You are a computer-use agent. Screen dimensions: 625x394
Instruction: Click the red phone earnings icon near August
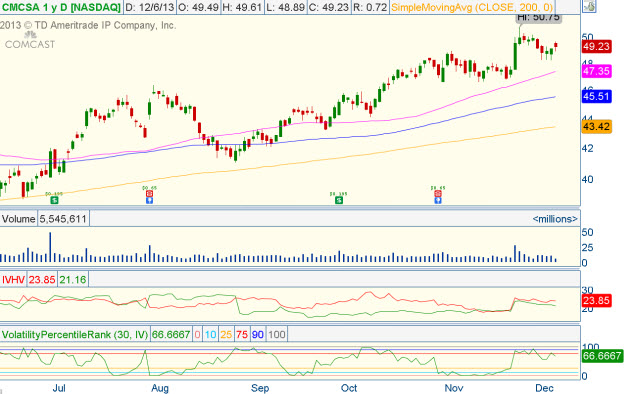pos(149,193)
